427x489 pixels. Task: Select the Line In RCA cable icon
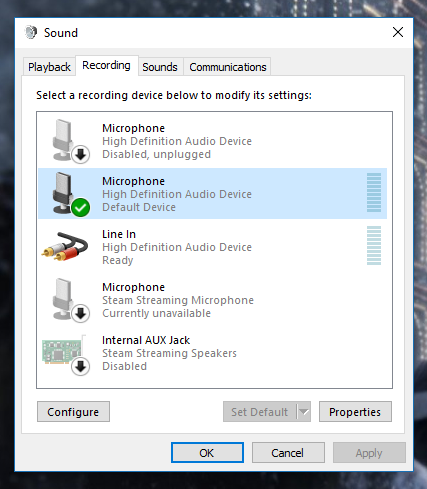tap(65, 247)
